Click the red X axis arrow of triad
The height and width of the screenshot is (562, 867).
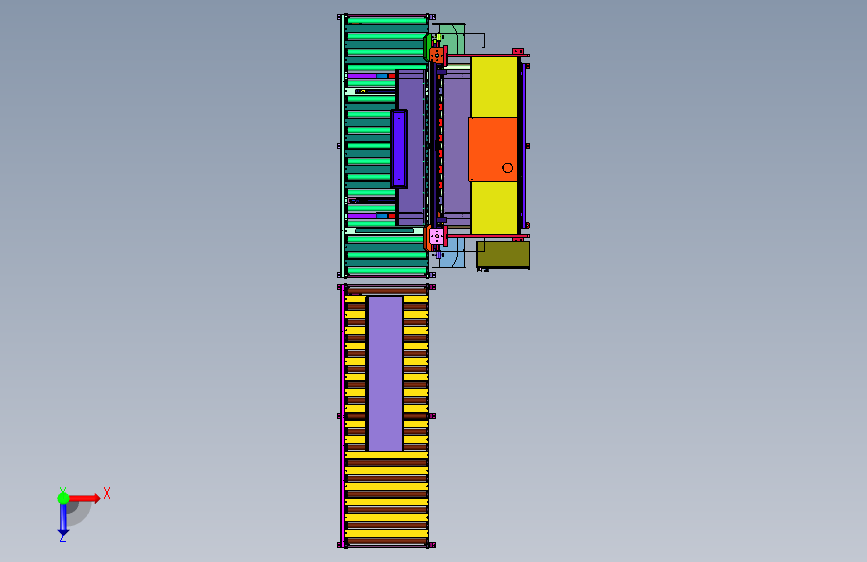(x=84, y=498)
